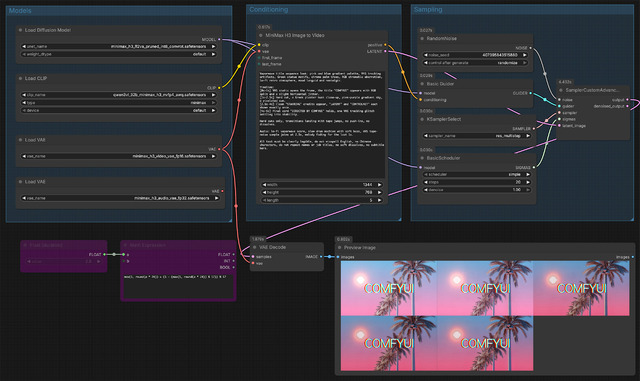
Task: Click the Float node value widget
Action: [x=64, y=261]
